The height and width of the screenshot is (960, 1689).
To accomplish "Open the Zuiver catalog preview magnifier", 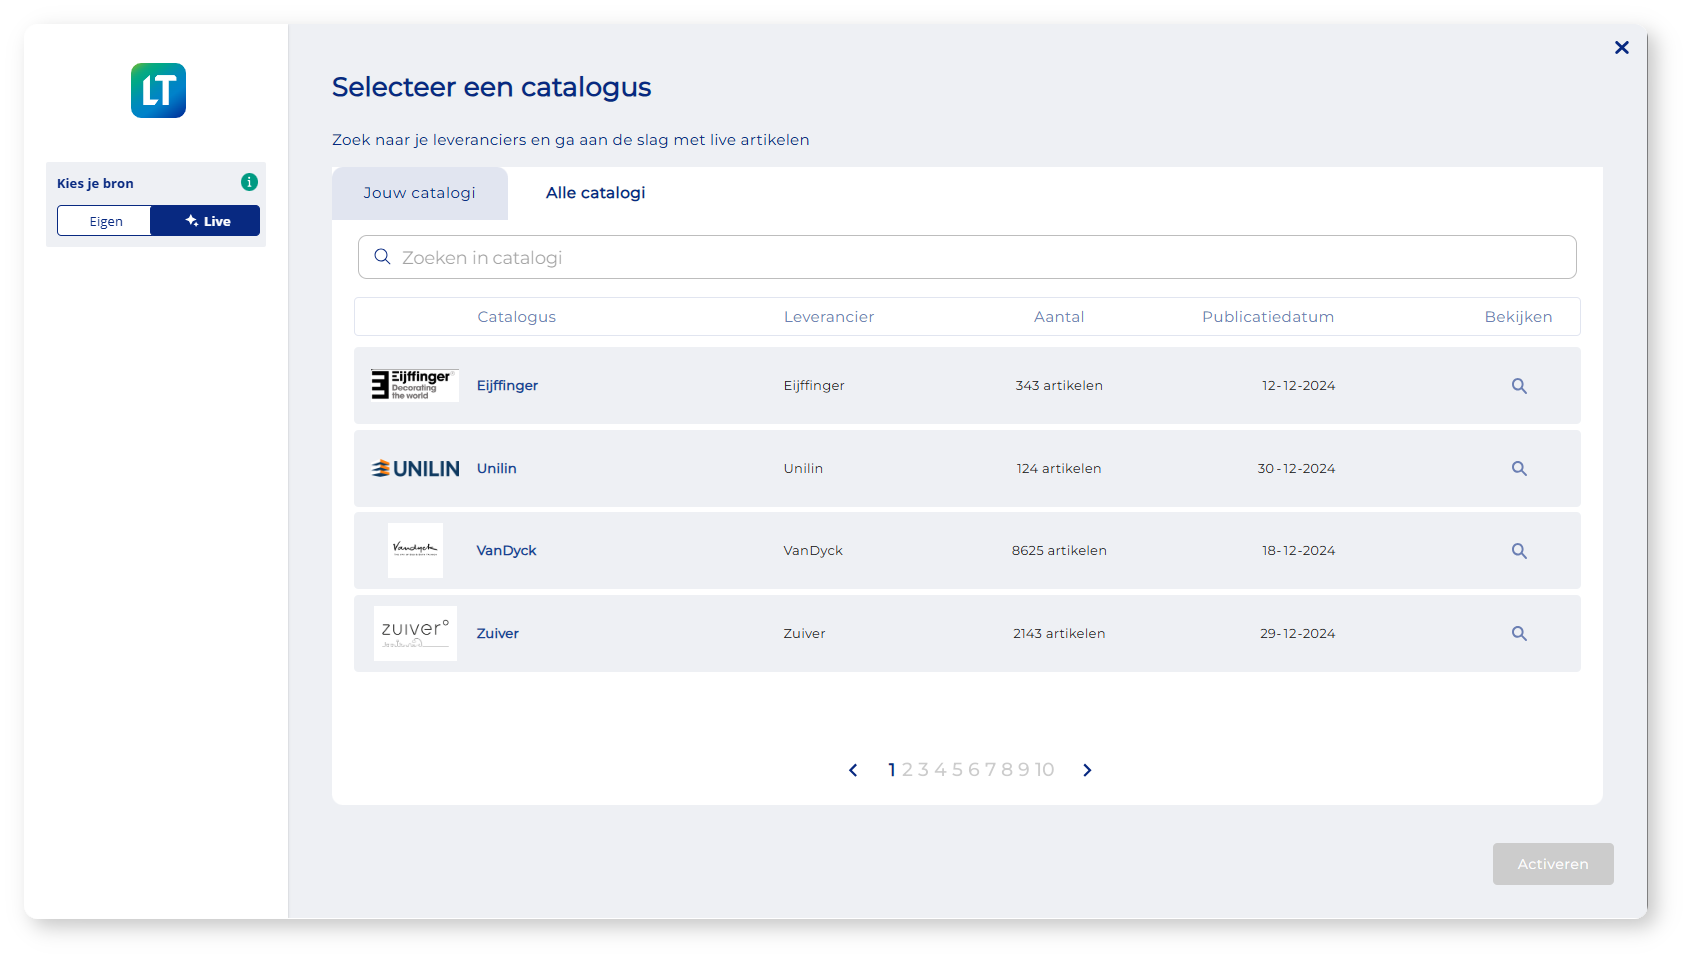I will coord(1519,633).
